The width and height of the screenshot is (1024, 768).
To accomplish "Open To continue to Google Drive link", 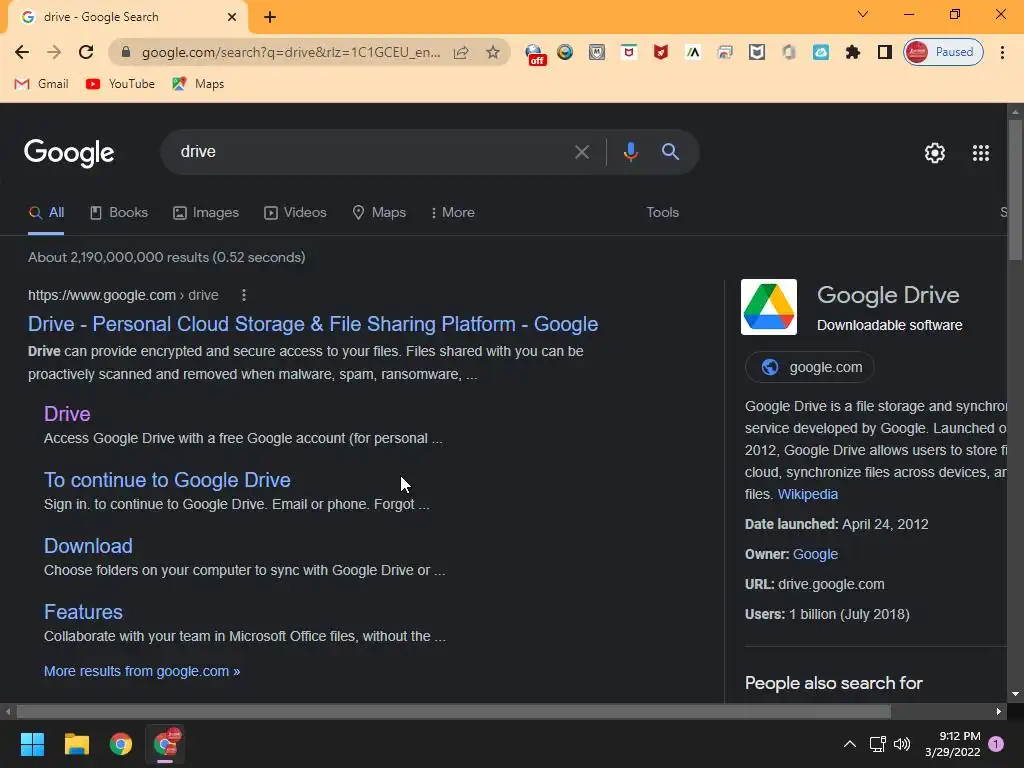I will [167, 480].
